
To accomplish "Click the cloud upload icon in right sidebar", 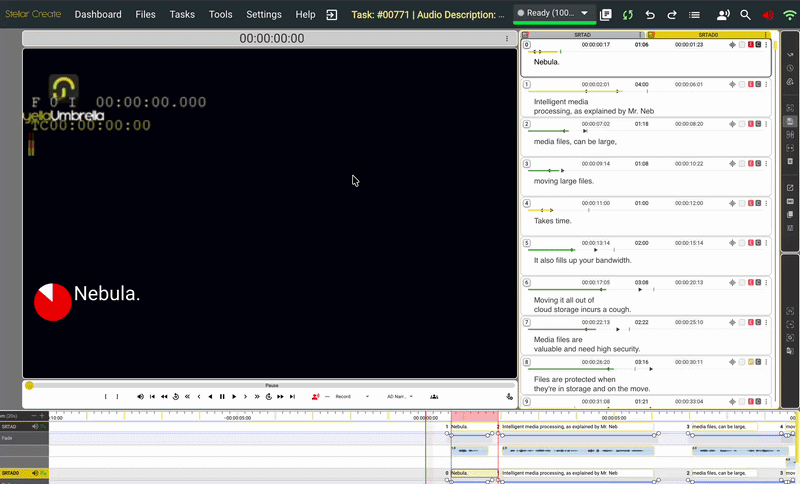I will [x=790, y=82].
